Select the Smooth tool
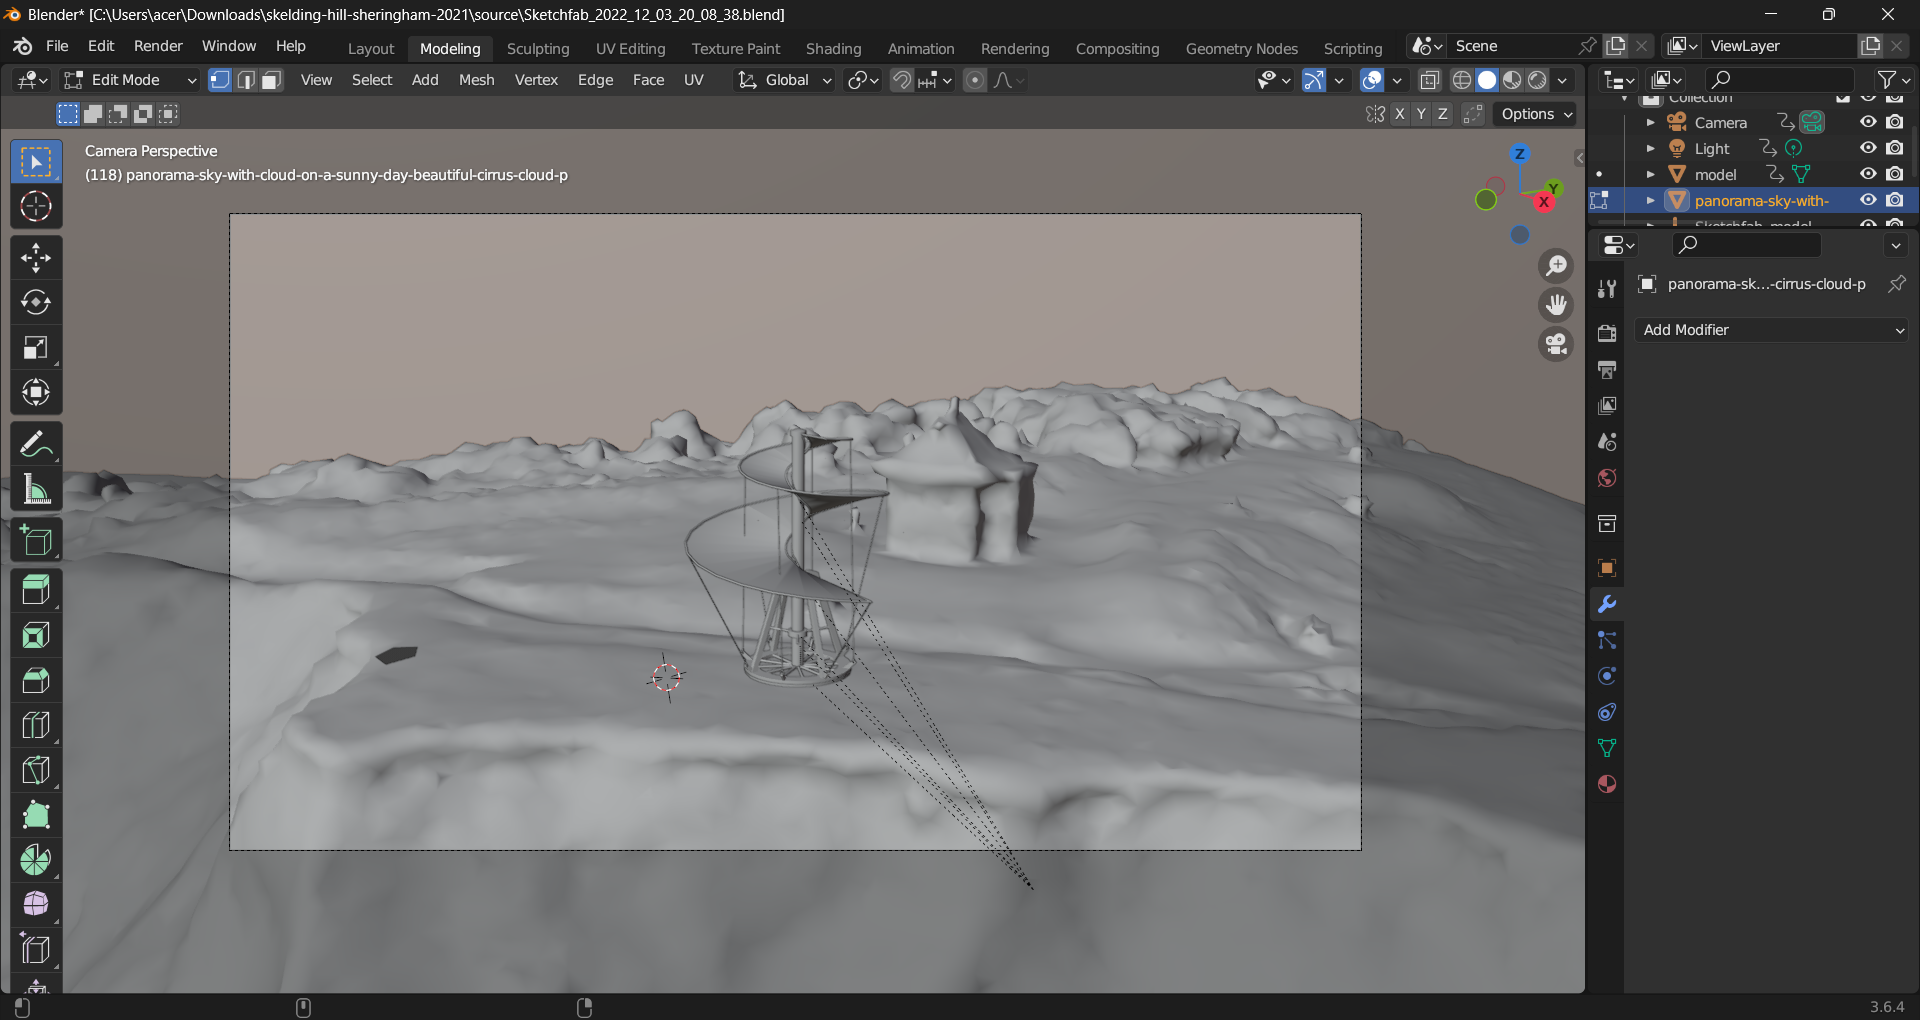Image resolution: width=1920 pixels, height=1020 pixels. [36, 904]
